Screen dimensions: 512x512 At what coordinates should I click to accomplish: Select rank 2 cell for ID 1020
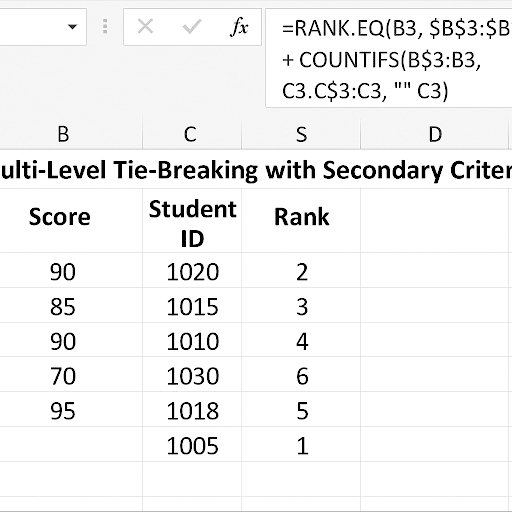(301, 270)
